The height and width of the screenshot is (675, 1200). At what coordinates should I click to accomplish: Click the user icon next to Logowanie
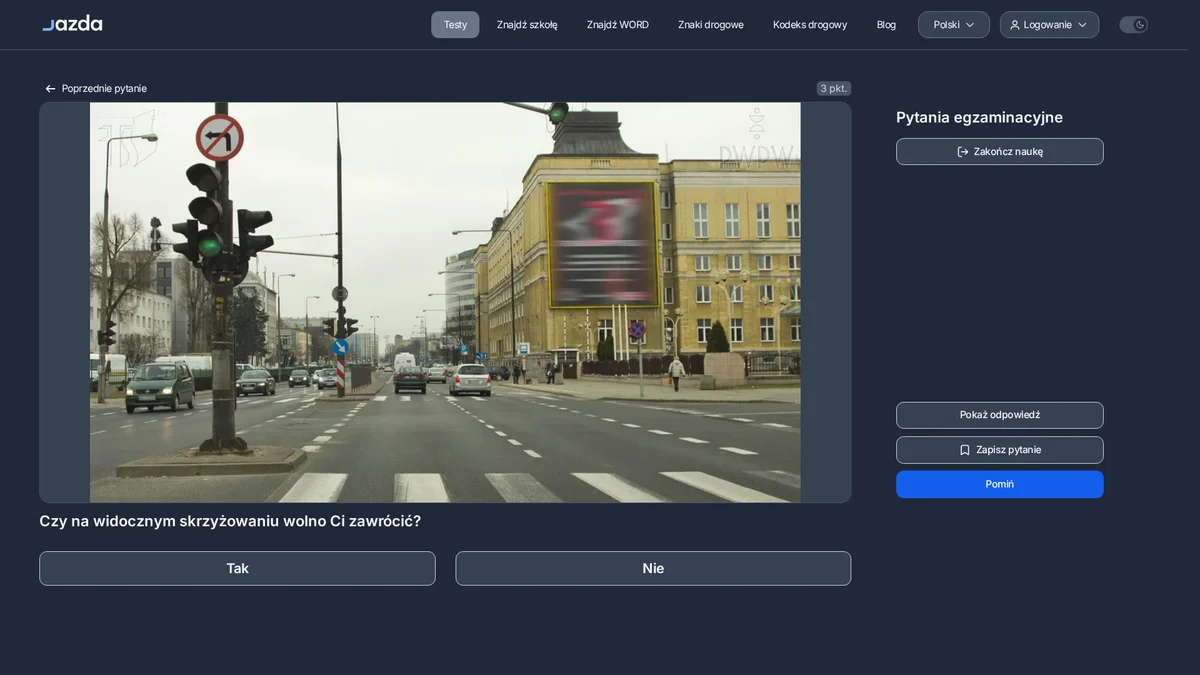[x=1015, y=25]
